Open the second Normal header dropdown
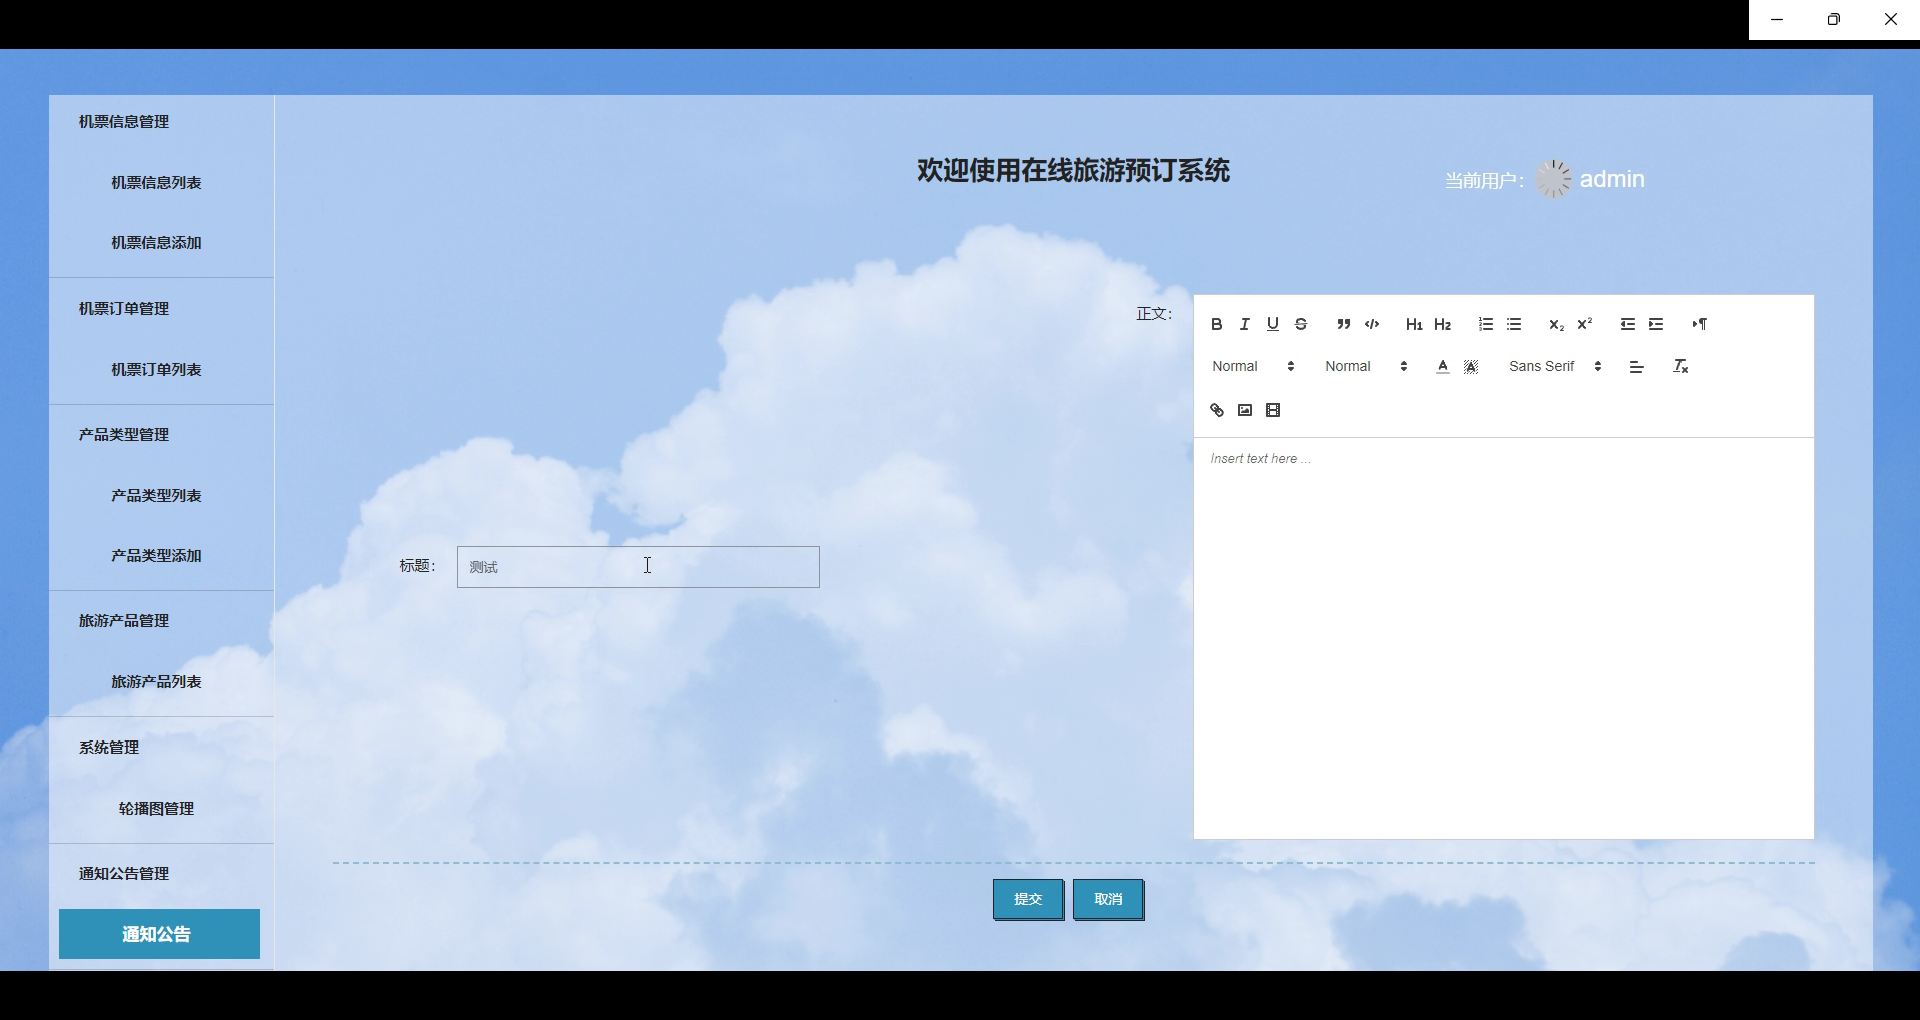Image resolution: width=1920 pixels, height=1020 pixels. [1366, 367]
